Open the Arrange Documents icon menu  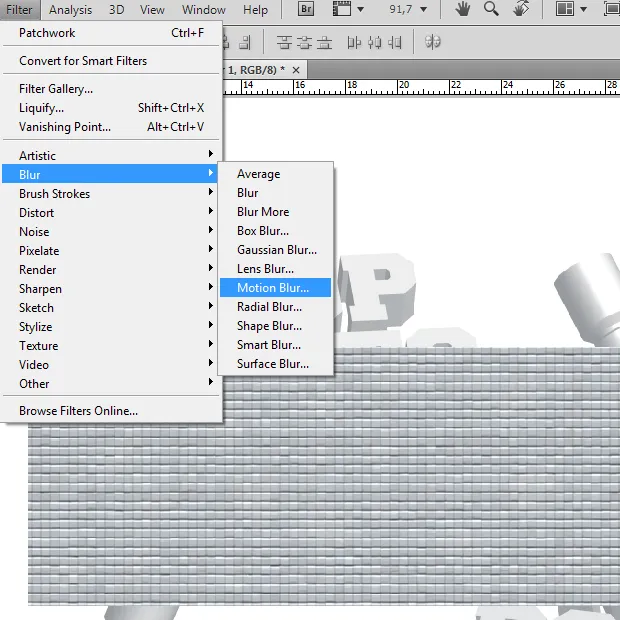570,10
